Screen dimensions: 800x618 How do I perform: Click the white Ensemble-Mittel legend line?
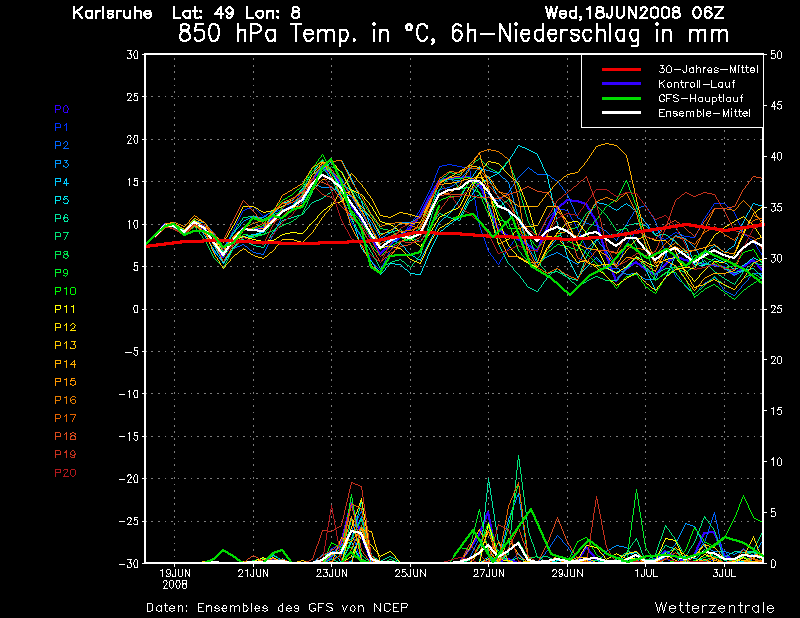pos(625,113)
